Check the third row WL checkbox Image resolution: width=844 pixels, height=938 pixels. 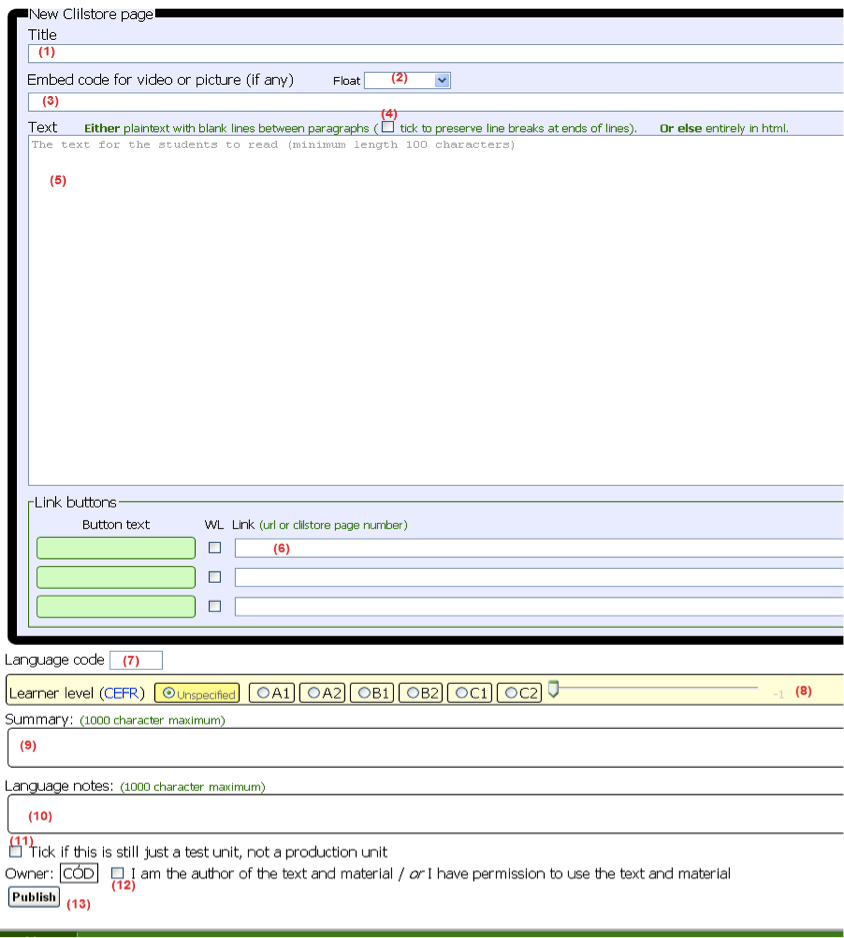click(214, 606)
